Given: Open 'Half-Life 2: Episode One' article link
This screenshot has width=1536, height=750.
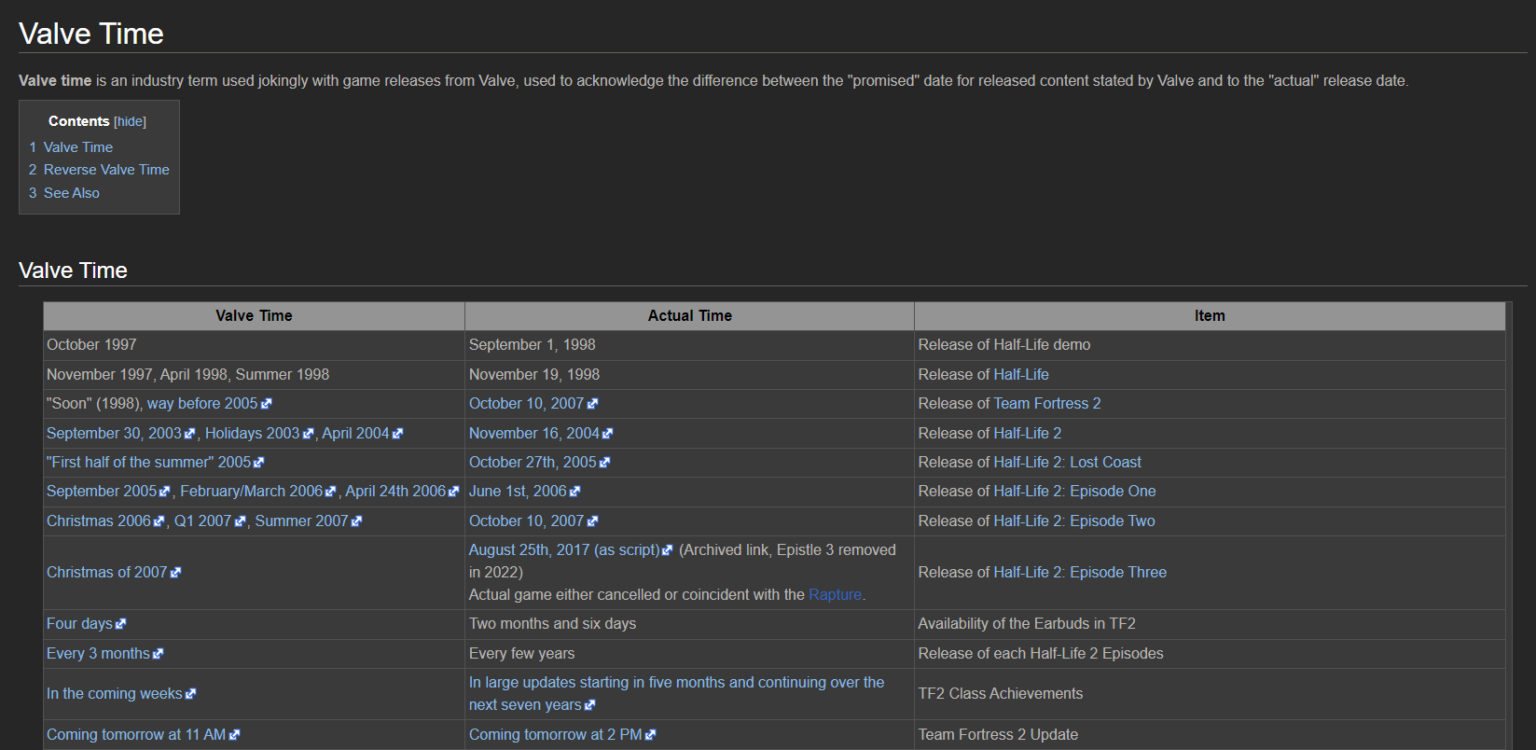Looking at the screenshot, I should 1075,491.
